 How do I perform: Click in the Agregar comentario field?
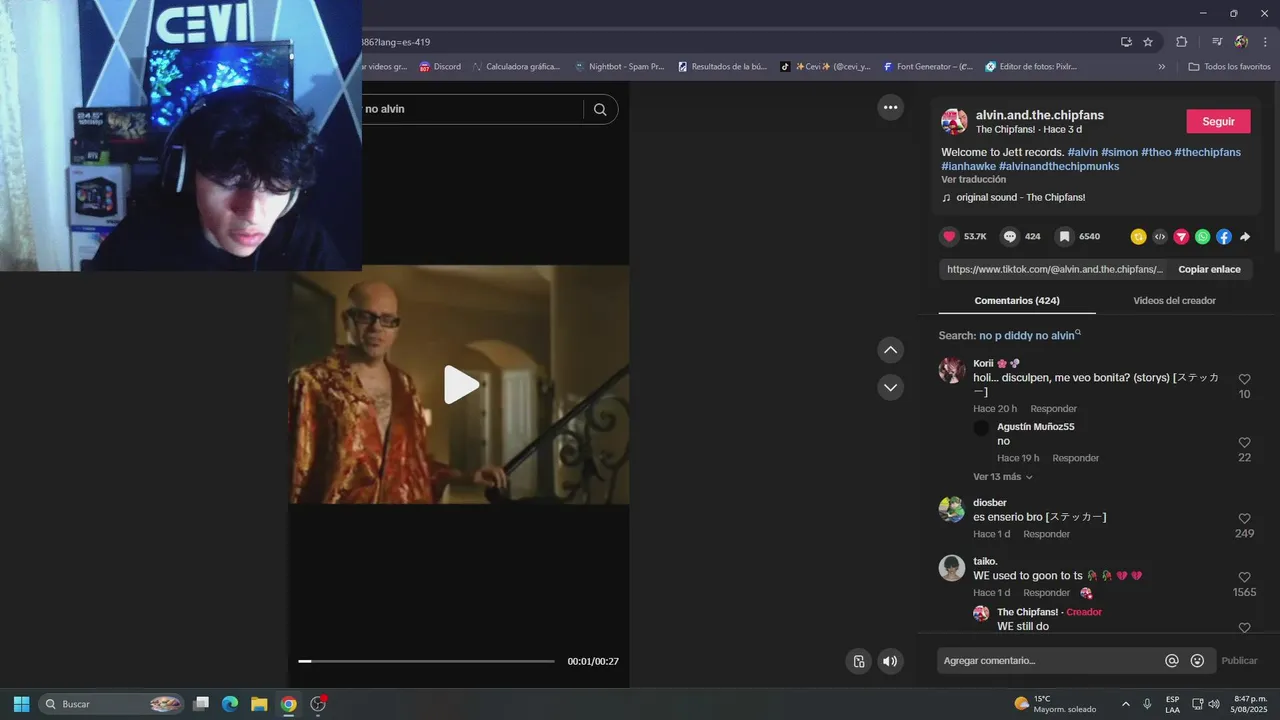coord(1048,661)
